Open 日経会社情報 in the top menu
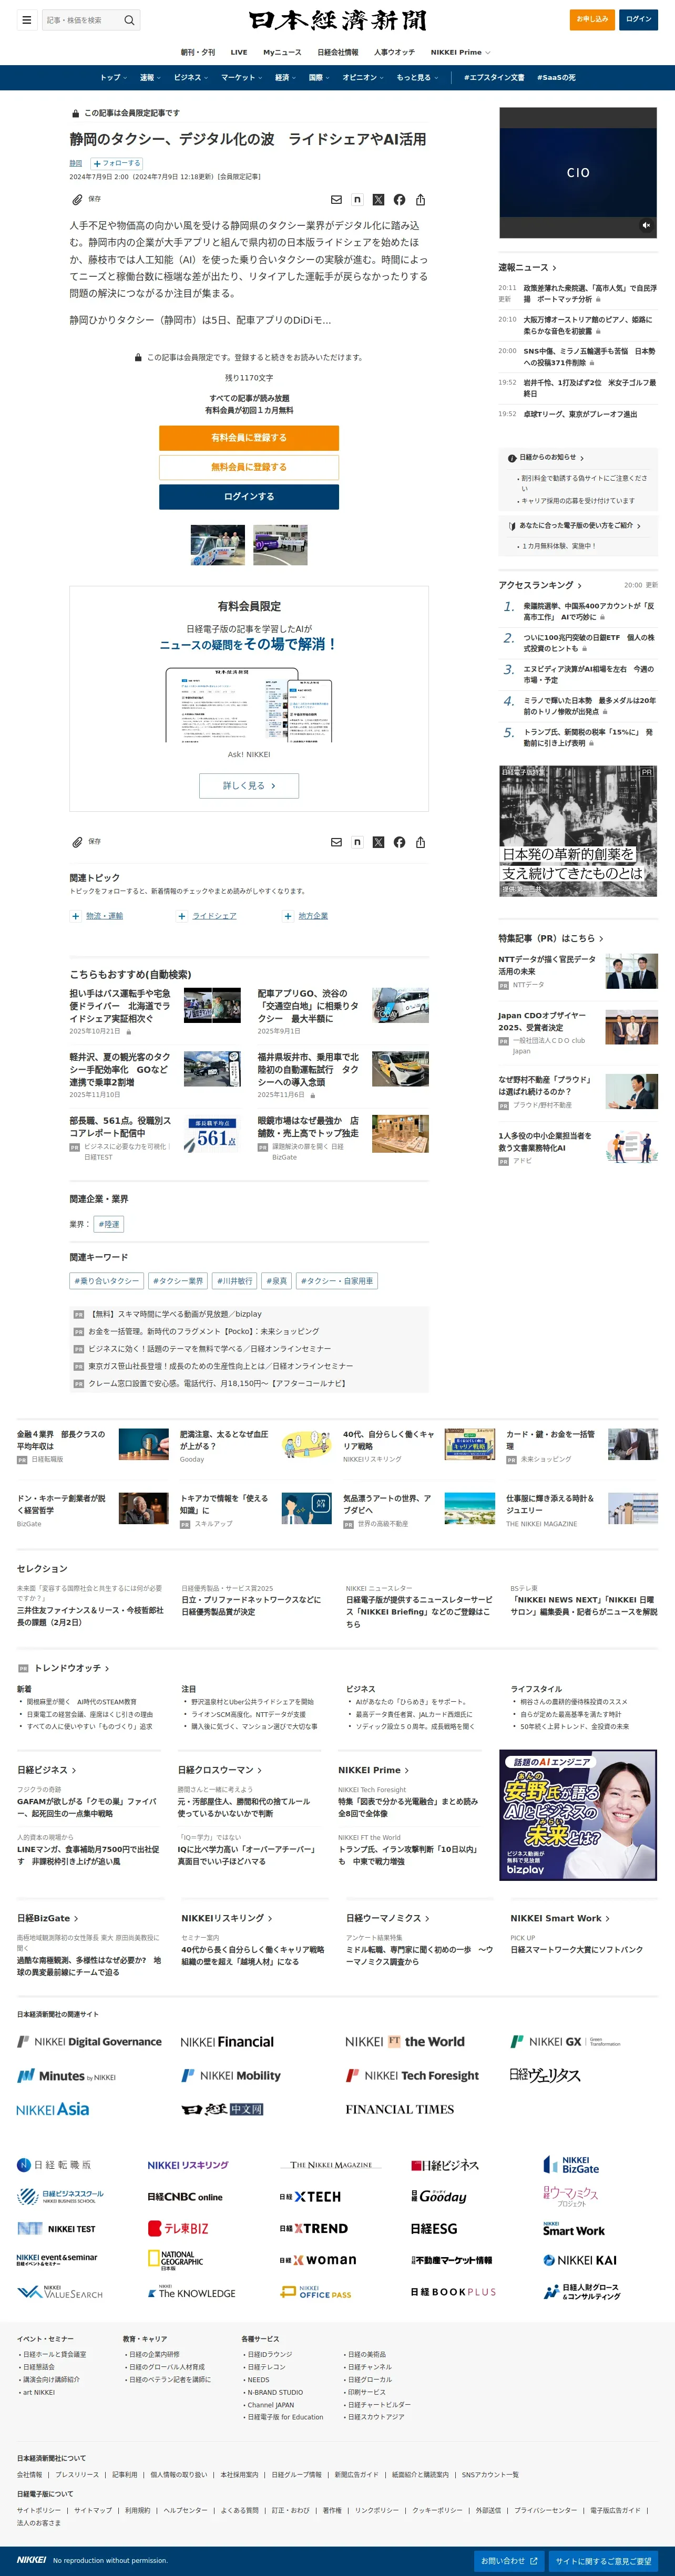 point(337,52)
